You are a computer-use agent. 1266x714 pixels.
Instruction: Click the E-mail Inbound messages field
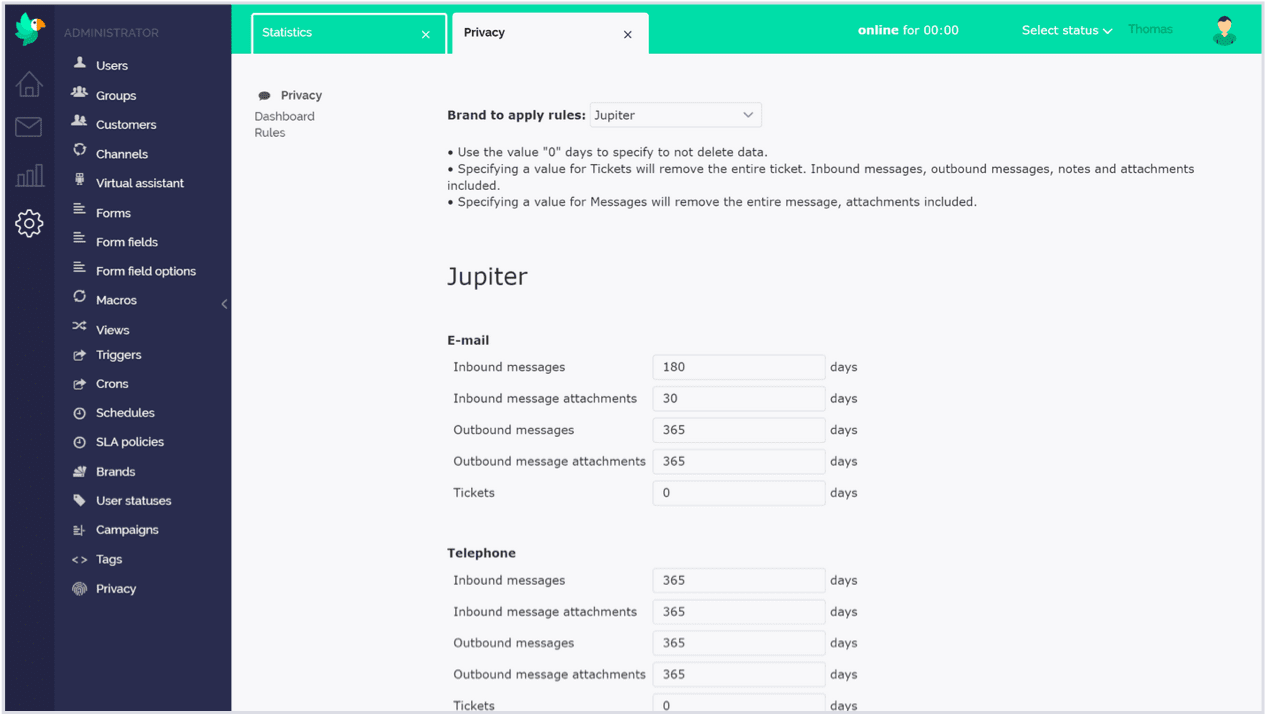coord(738,367)
